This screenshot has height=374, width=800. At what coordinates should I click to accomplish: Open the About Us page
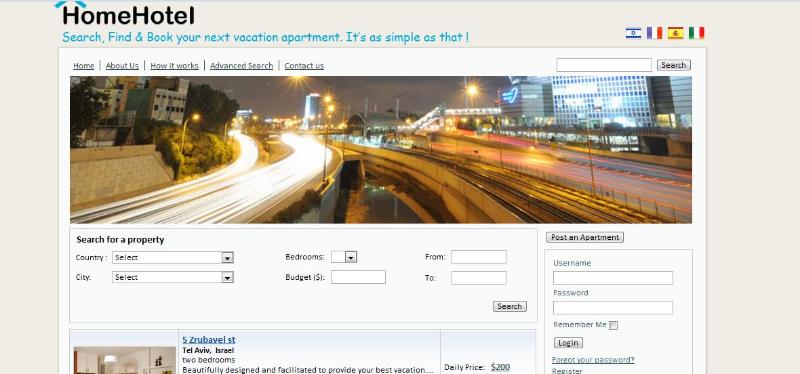pos(122,66)
